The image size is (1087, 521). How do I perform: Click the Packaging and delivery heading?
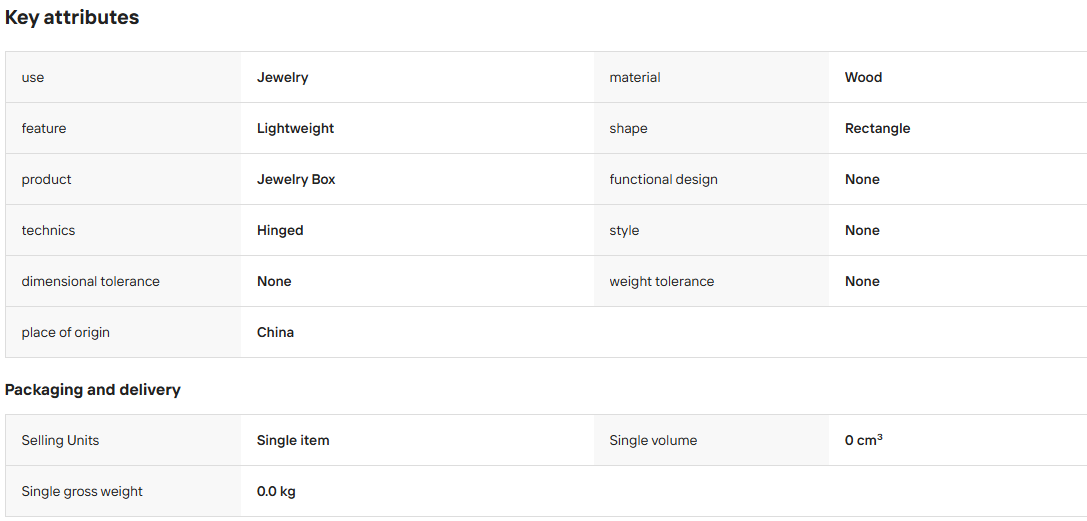93,390
